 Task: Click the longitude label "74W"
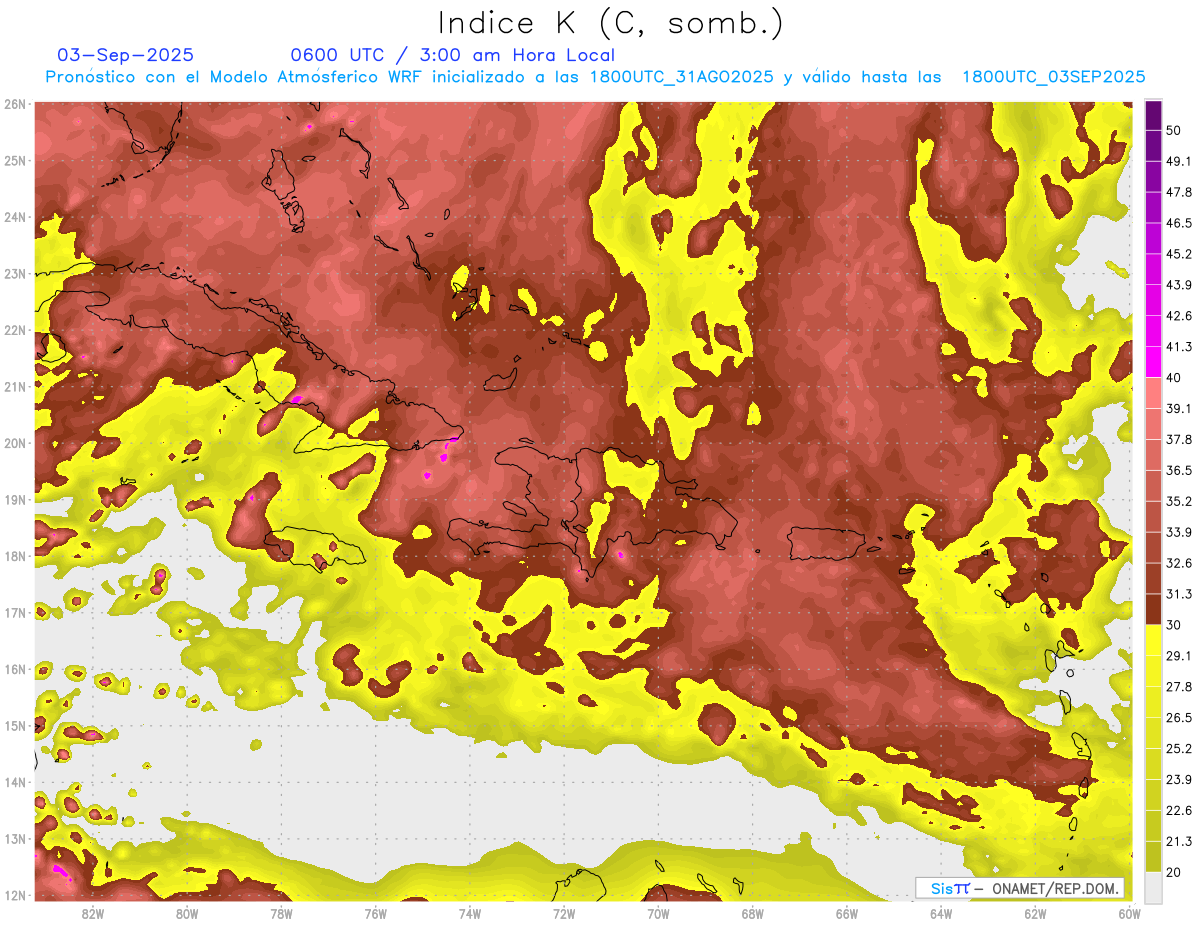coord(470,913)
